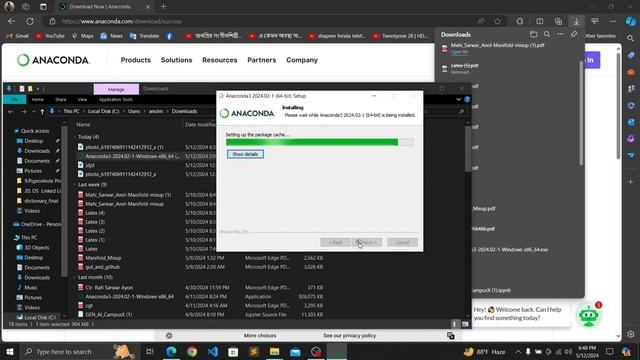
Task: Open View tab in File Explorer
Action: tap(82, 99)
